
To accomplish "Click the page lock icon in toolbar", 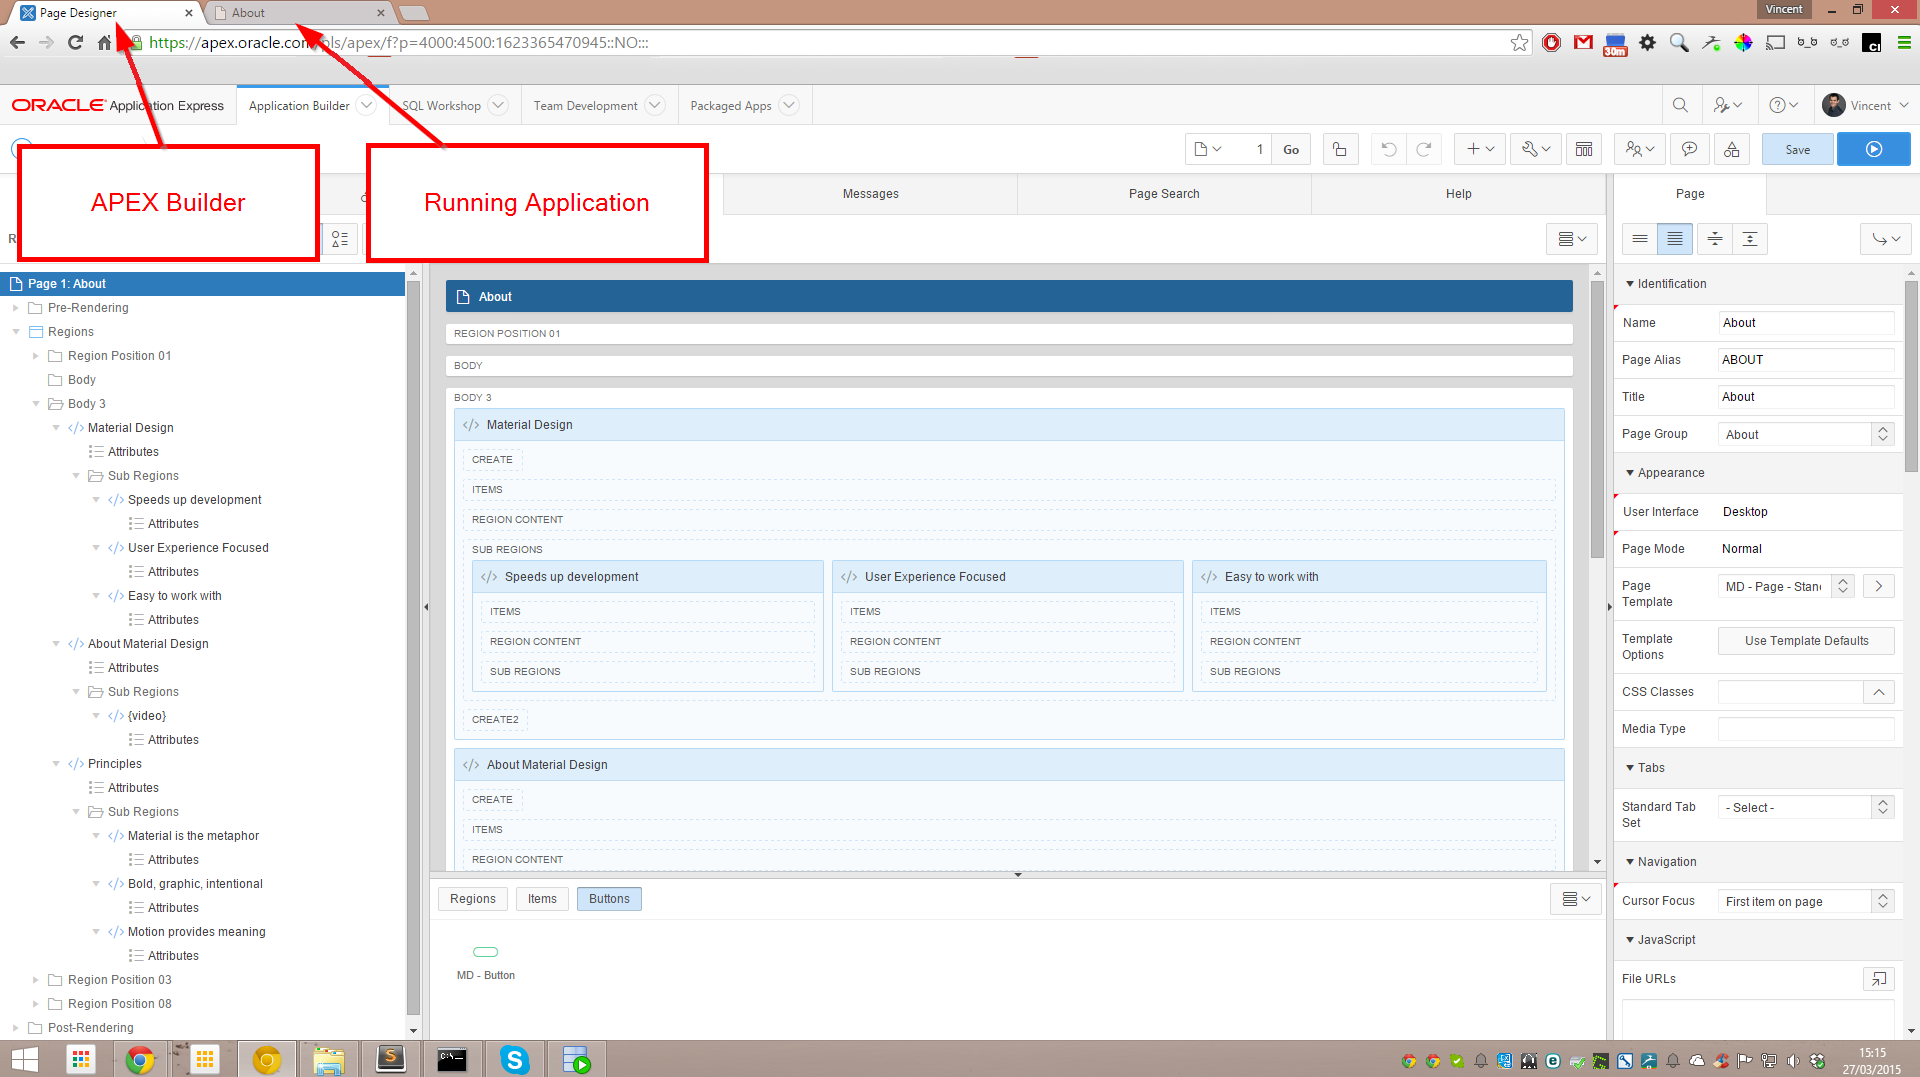I will click(1340, 149).
